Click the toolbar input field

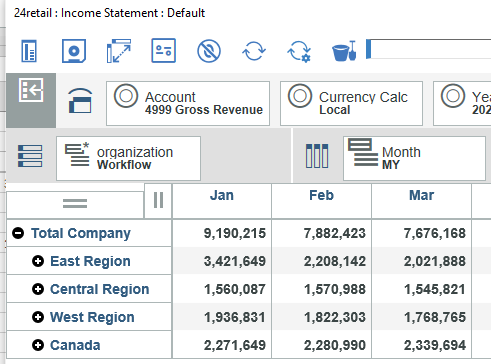coord(429,49)
